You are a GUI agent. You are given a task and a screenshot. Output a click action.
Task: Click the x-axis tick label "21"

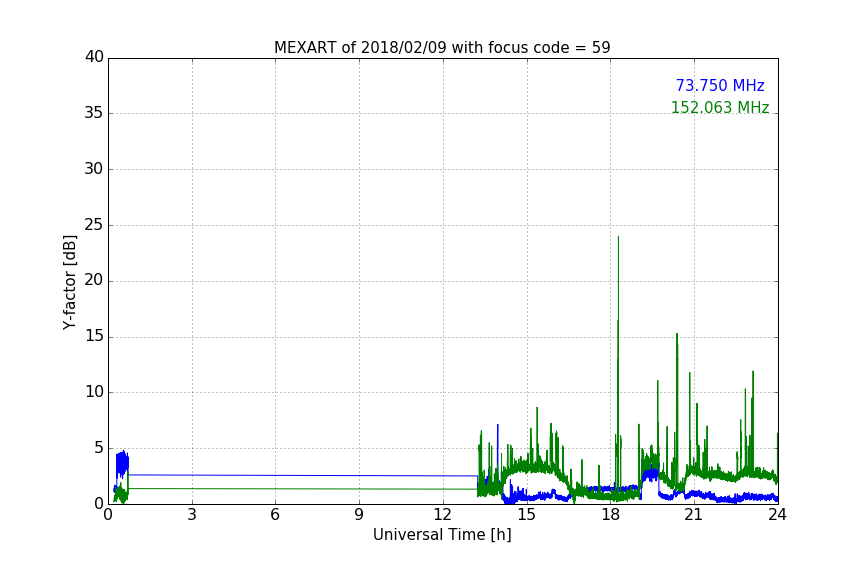pyautogui.click(x=694, y=515)
